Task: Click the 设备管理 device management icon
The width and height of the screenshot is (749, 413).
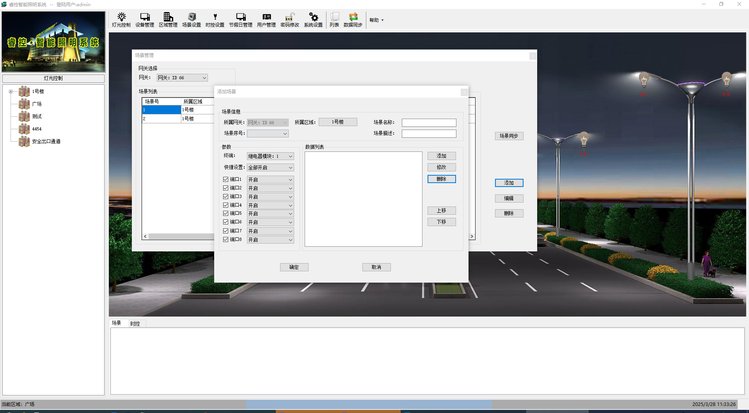Action: 145,18
